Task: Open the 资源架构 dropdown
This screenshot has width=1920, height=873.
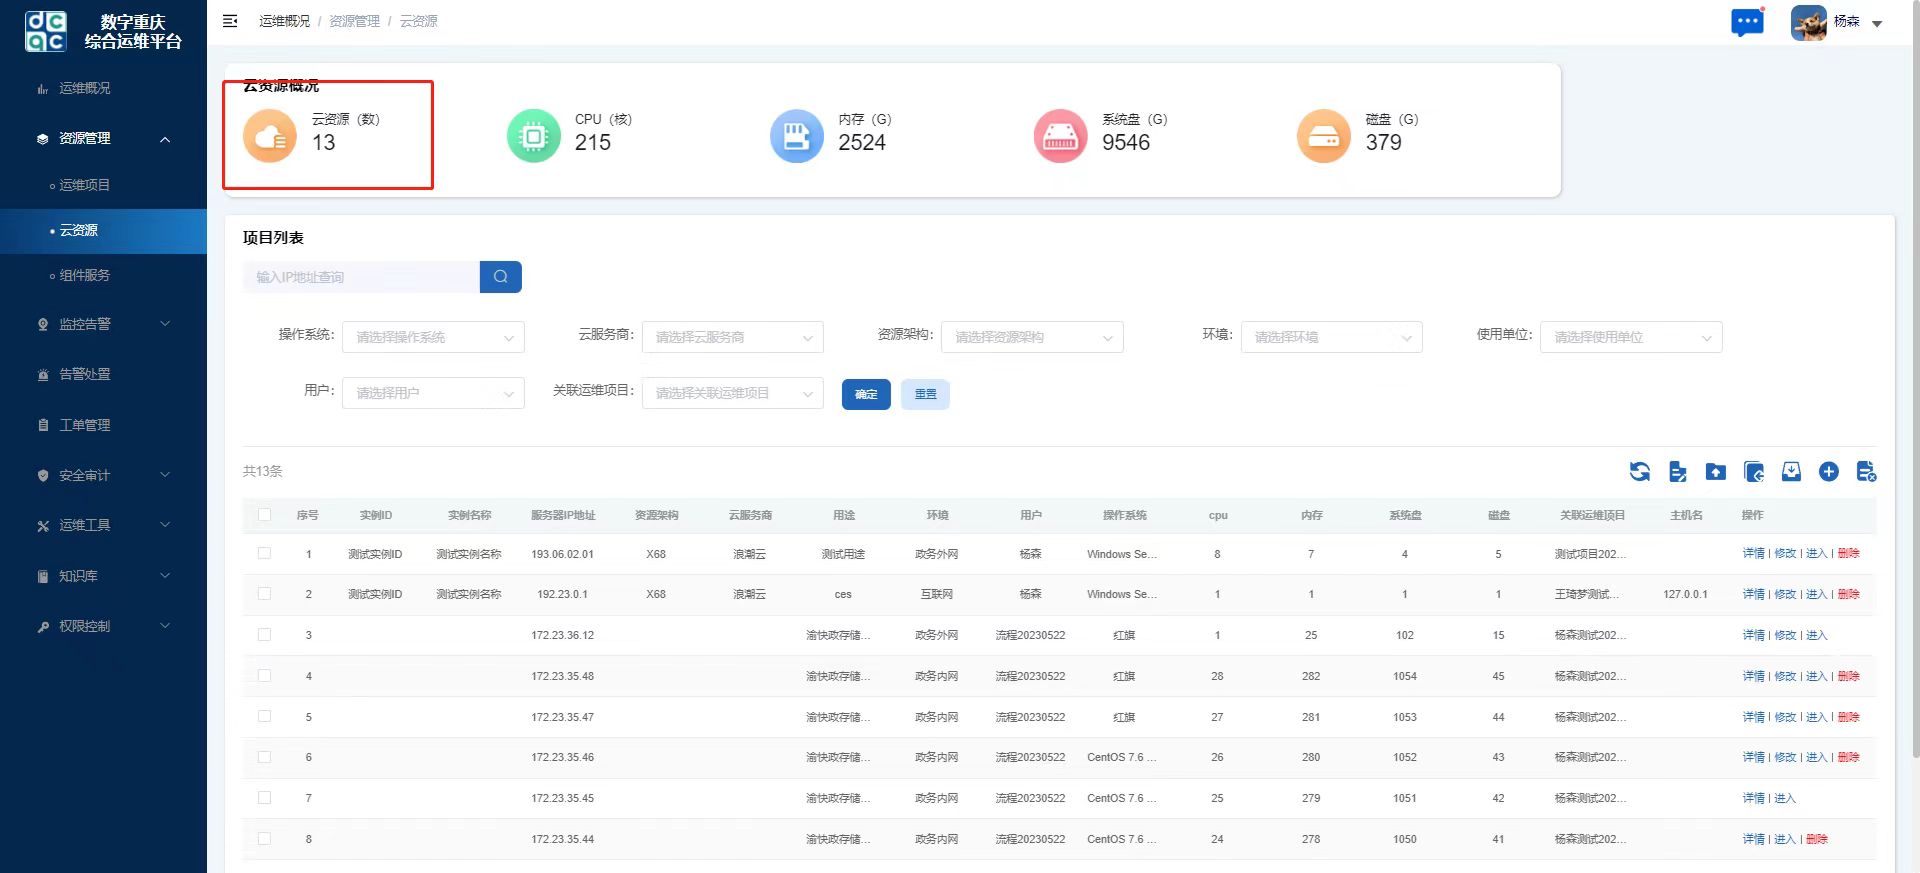Action: pos(1032,337)
